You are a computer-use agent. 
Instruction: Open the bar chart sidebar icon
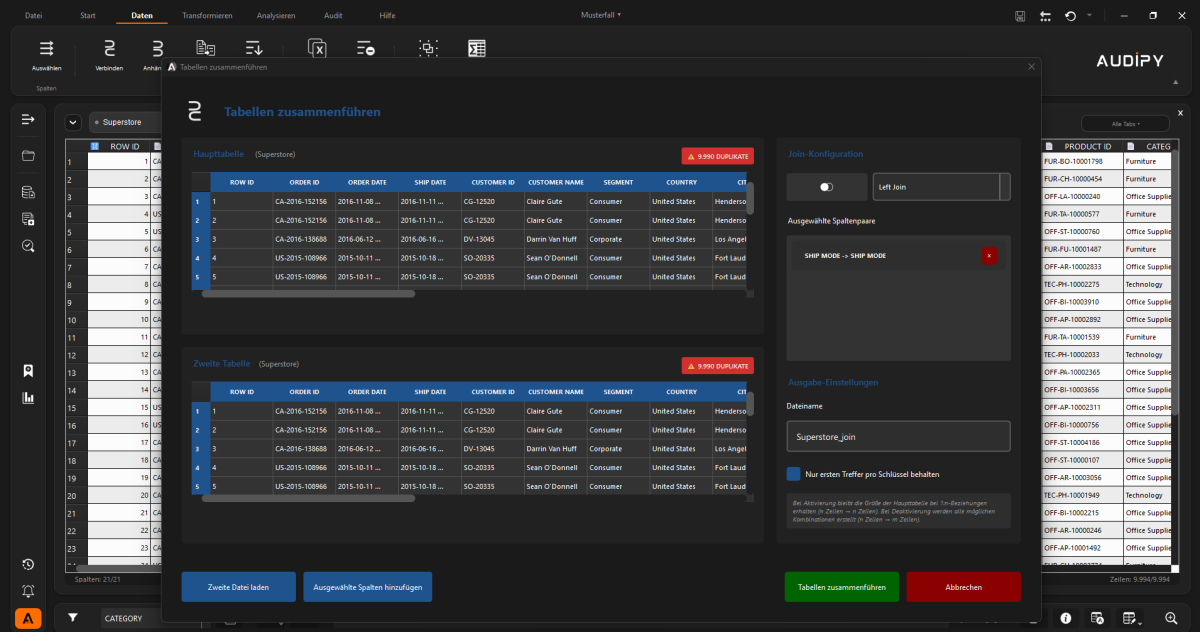coord(28,397)
